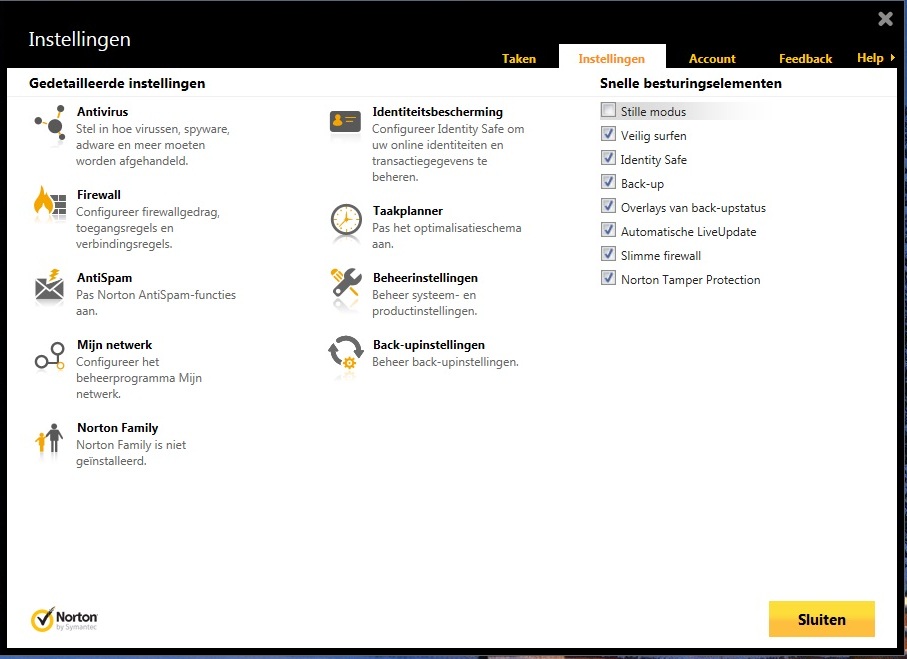This screenshot has width=907, height=659.
Task: Switch to the Taken tab
Action: point(519,58)
